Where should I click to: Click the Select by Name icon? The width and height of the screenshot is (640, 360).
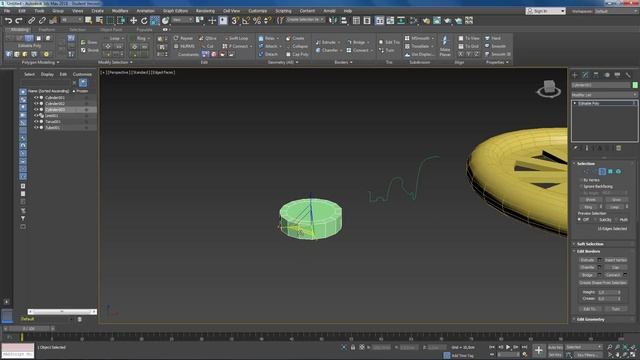99,20
